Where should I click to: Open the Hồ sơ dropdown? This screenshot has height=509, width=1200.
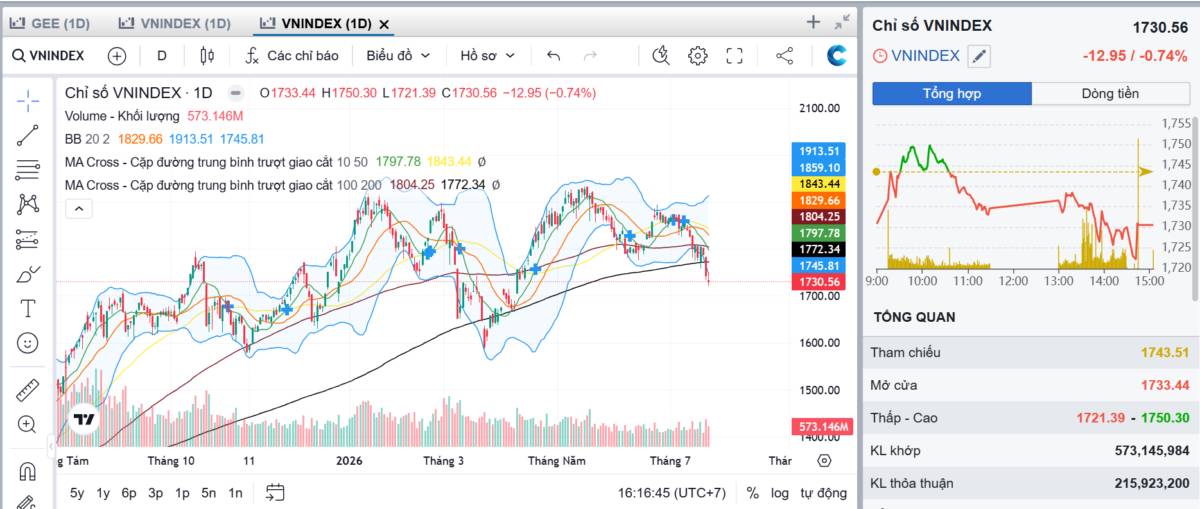click(487, 56)
